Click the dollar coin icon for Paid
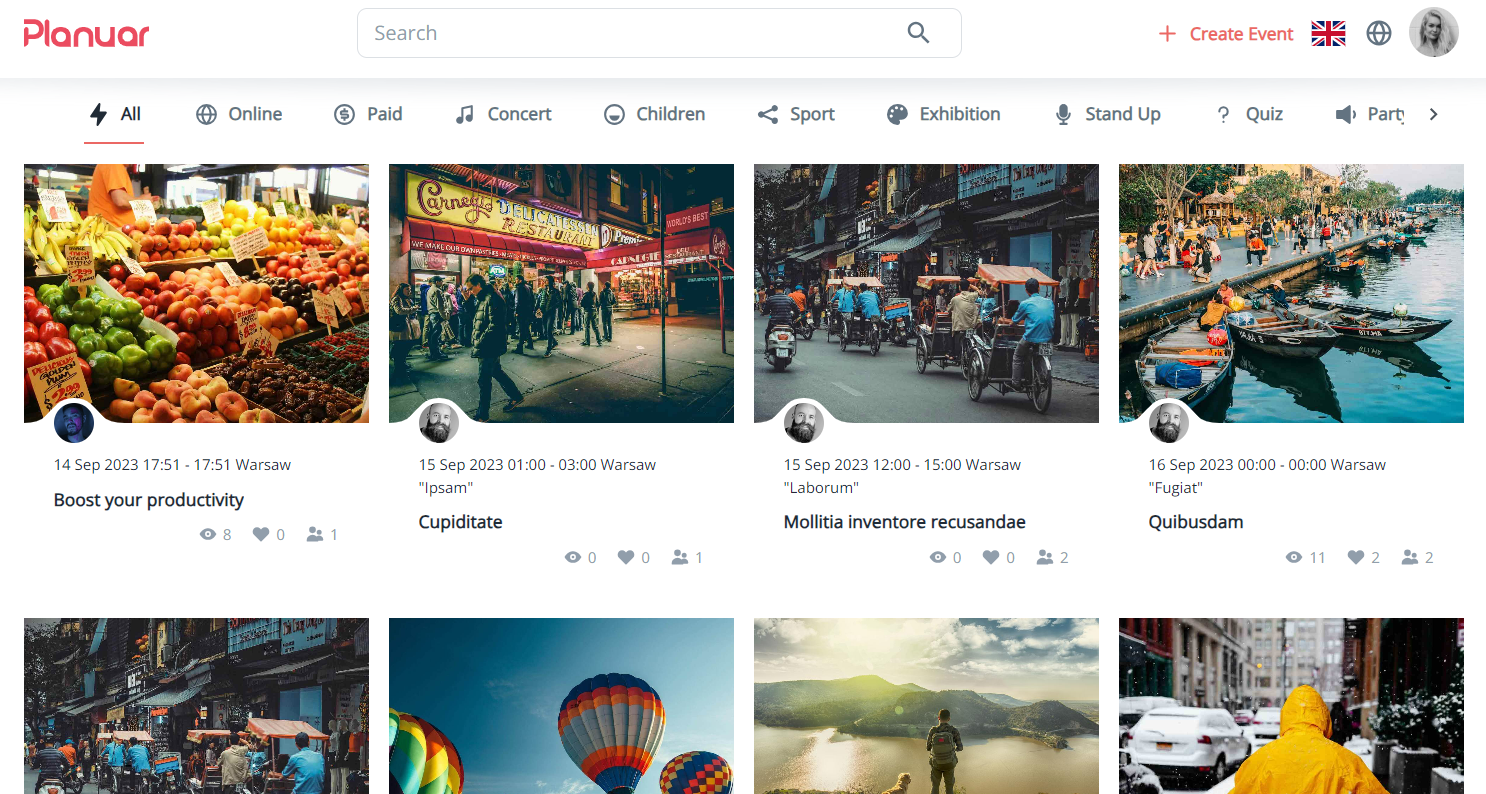Viewport: 1486px width, 794px height. tap(344, 114)
